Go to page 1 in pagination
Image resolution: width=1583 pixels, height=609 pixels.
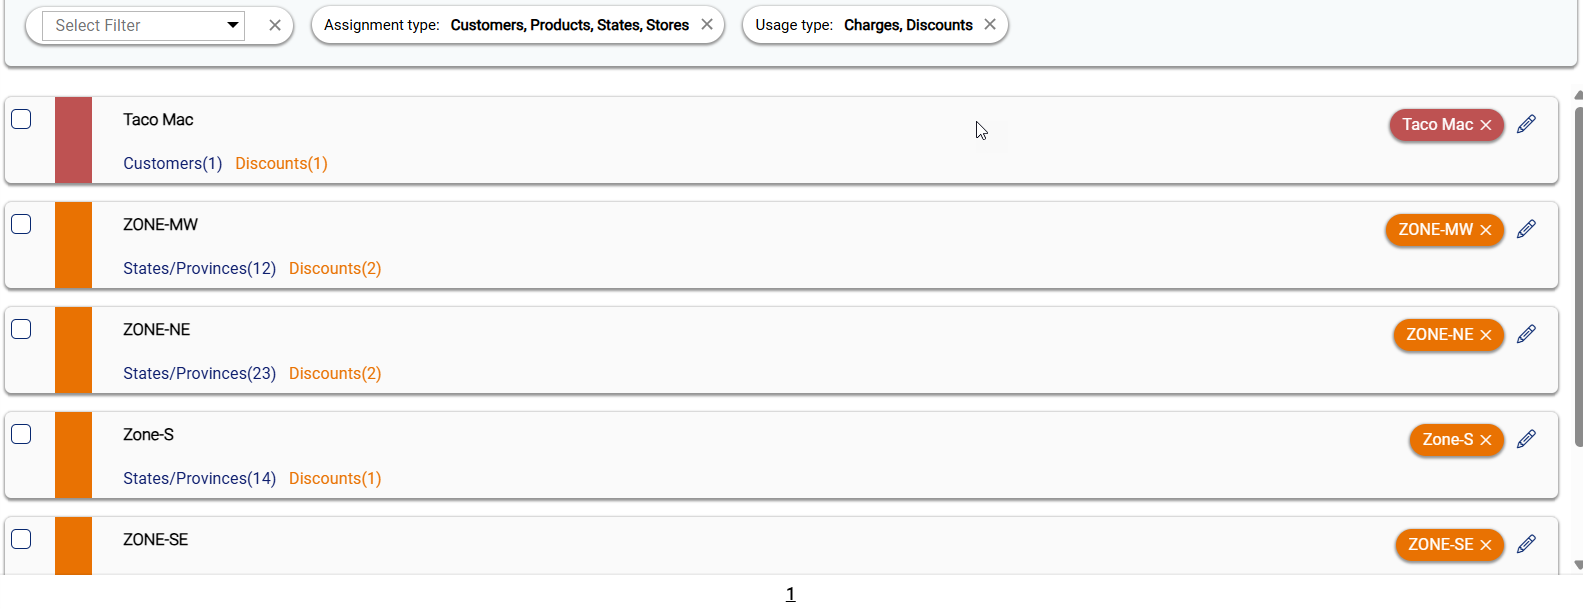(790, 594)
